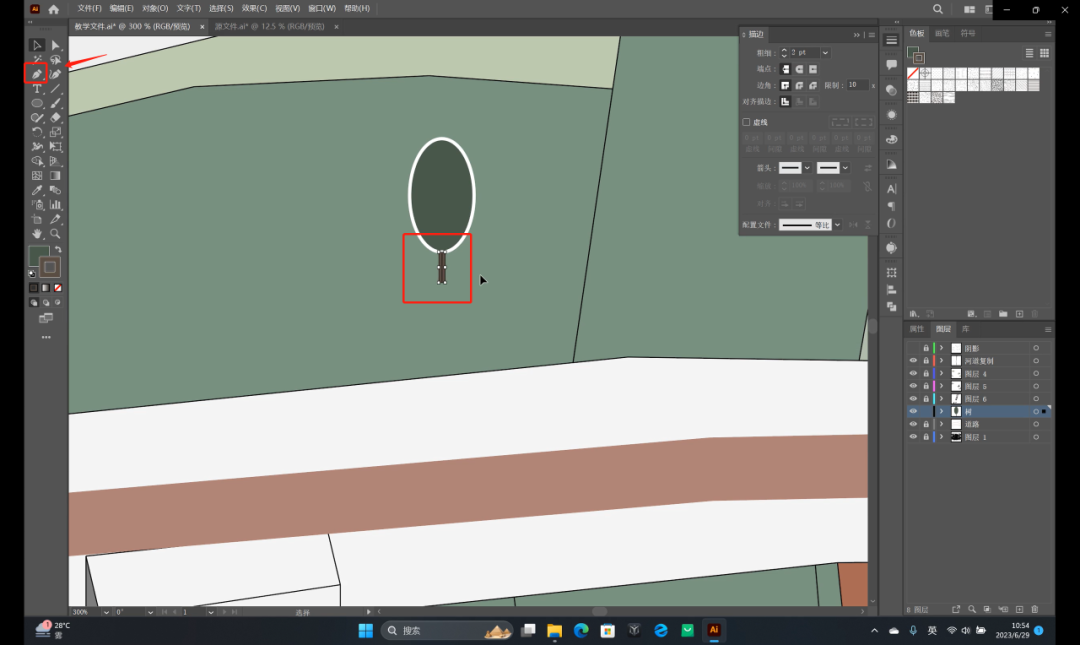Screen dimensions: 1080x645
Task: Expand the 树 layer contents
Action: point(942,411)
